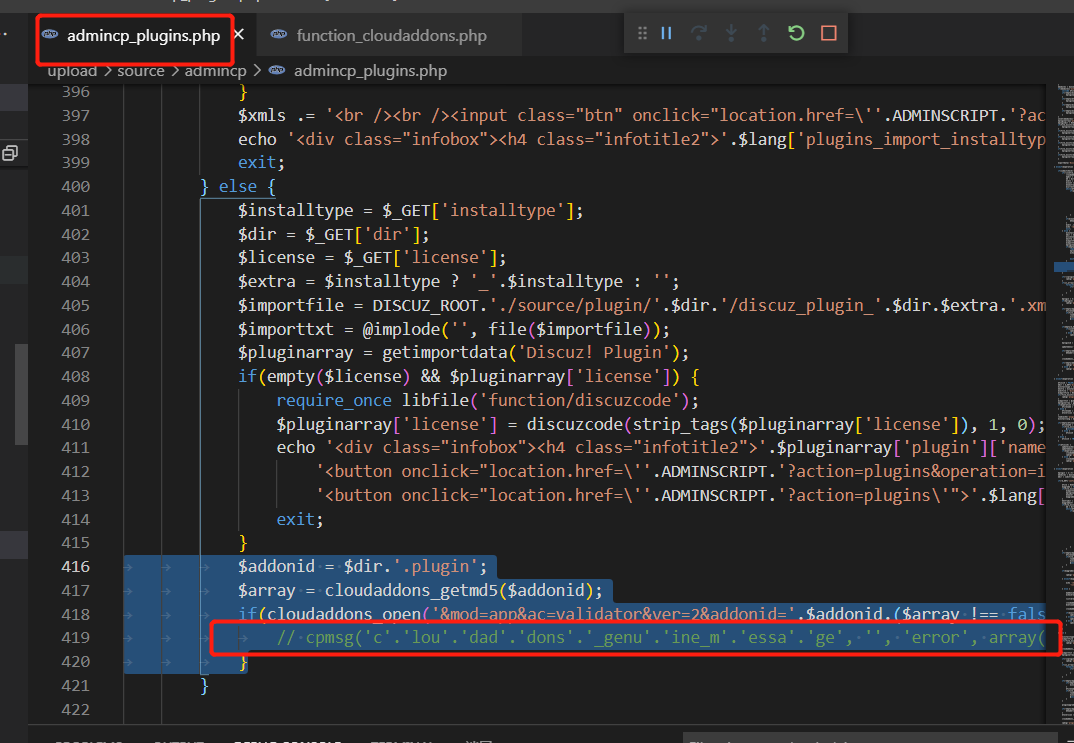This screenshot has width=1074, height=743.
Task: Click the getimportdata('Discuz! Plugin') line
Action: (x=463, y=353)
